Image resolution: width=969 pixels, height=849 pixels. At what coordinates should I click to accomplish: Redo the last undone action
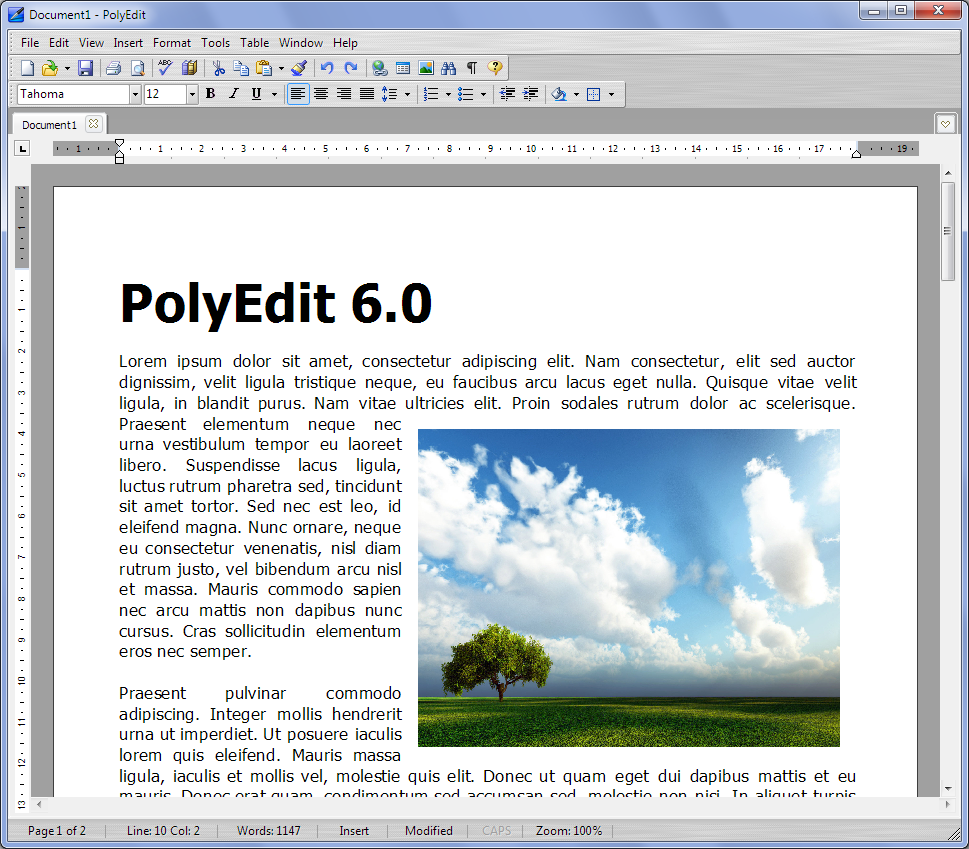point(350,68)
